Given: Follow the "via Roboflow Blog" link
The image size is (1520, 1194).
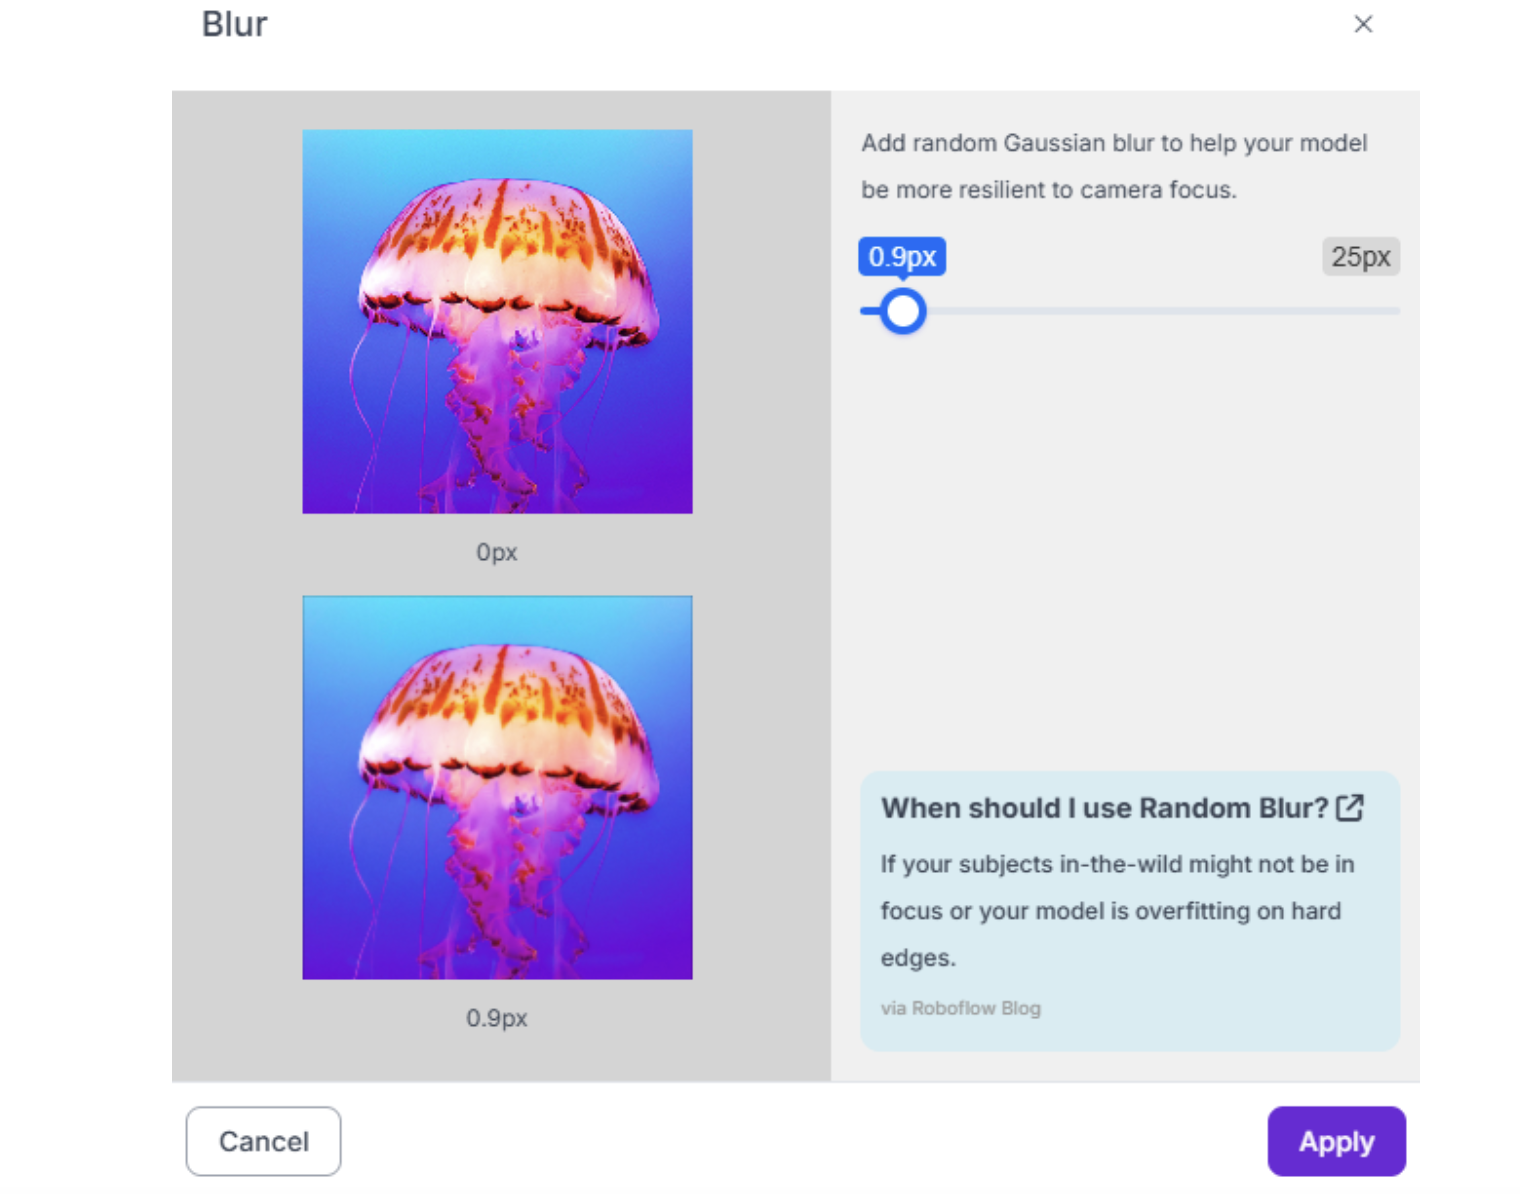Looking at the screenshot, I should [x=960, y=1008].
